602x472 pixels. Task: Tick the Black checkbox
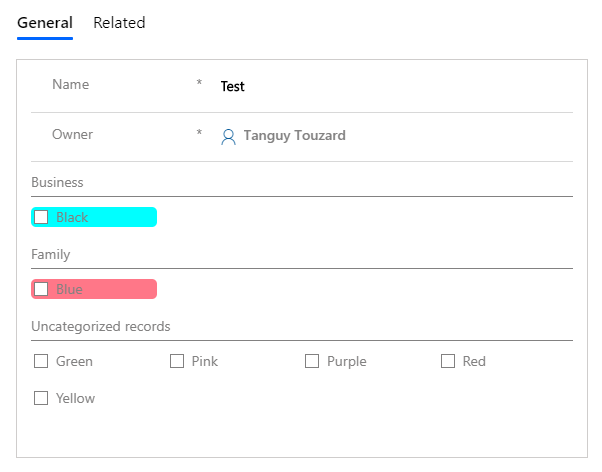pos(41,217)
